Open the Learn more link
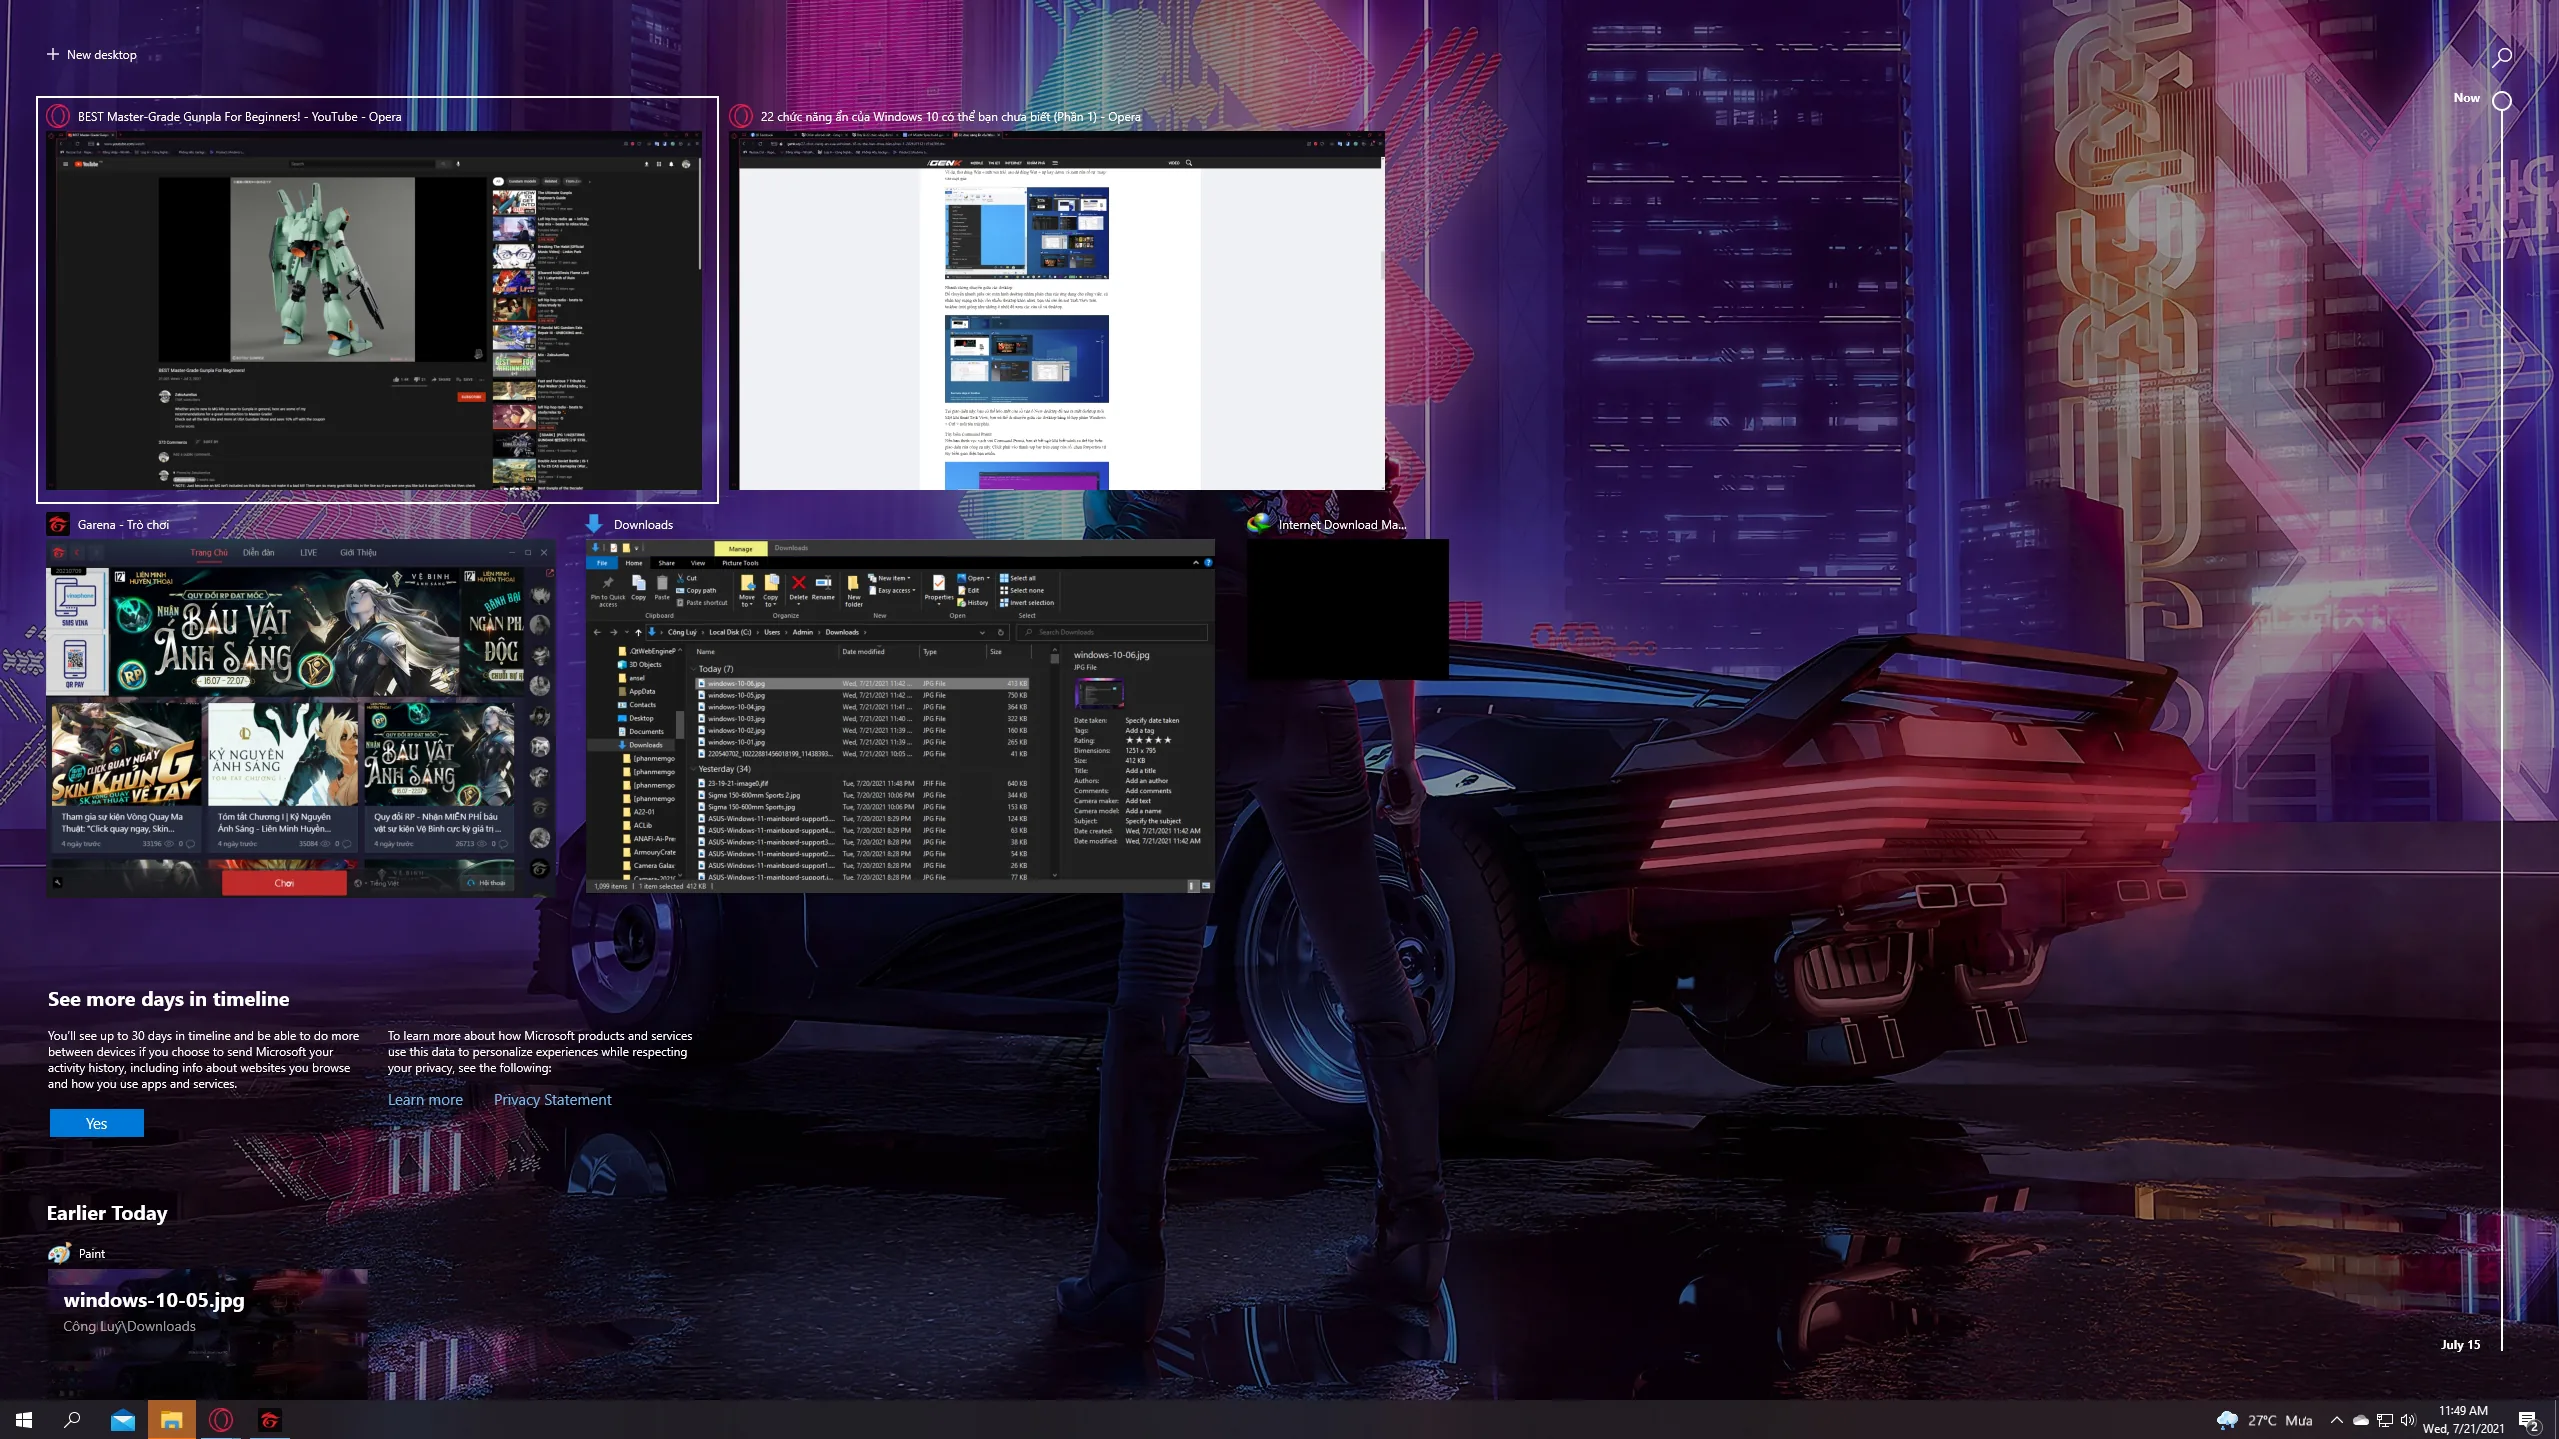 (425, 1099)
